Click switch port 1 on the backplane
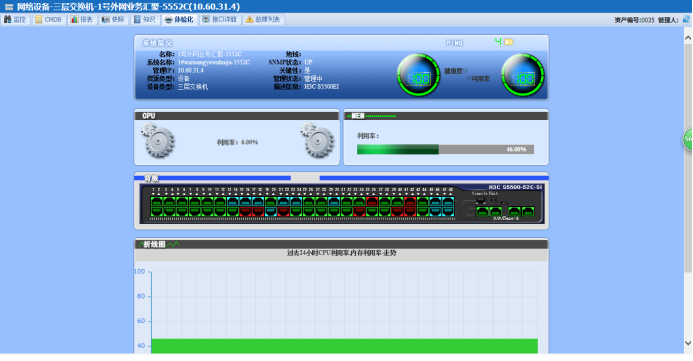 156,202
